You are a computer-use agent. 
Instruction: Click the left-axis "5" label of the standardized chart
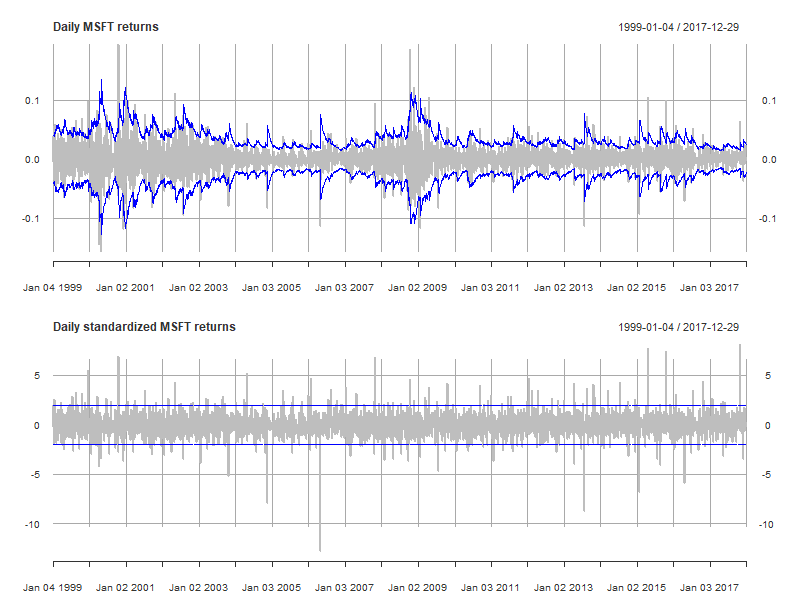(37, 376)
